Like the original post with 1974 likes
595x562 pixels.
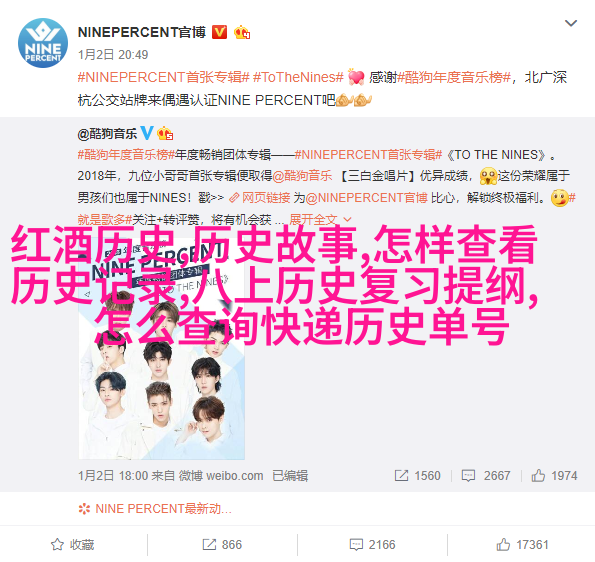click(x=554, y=475)
